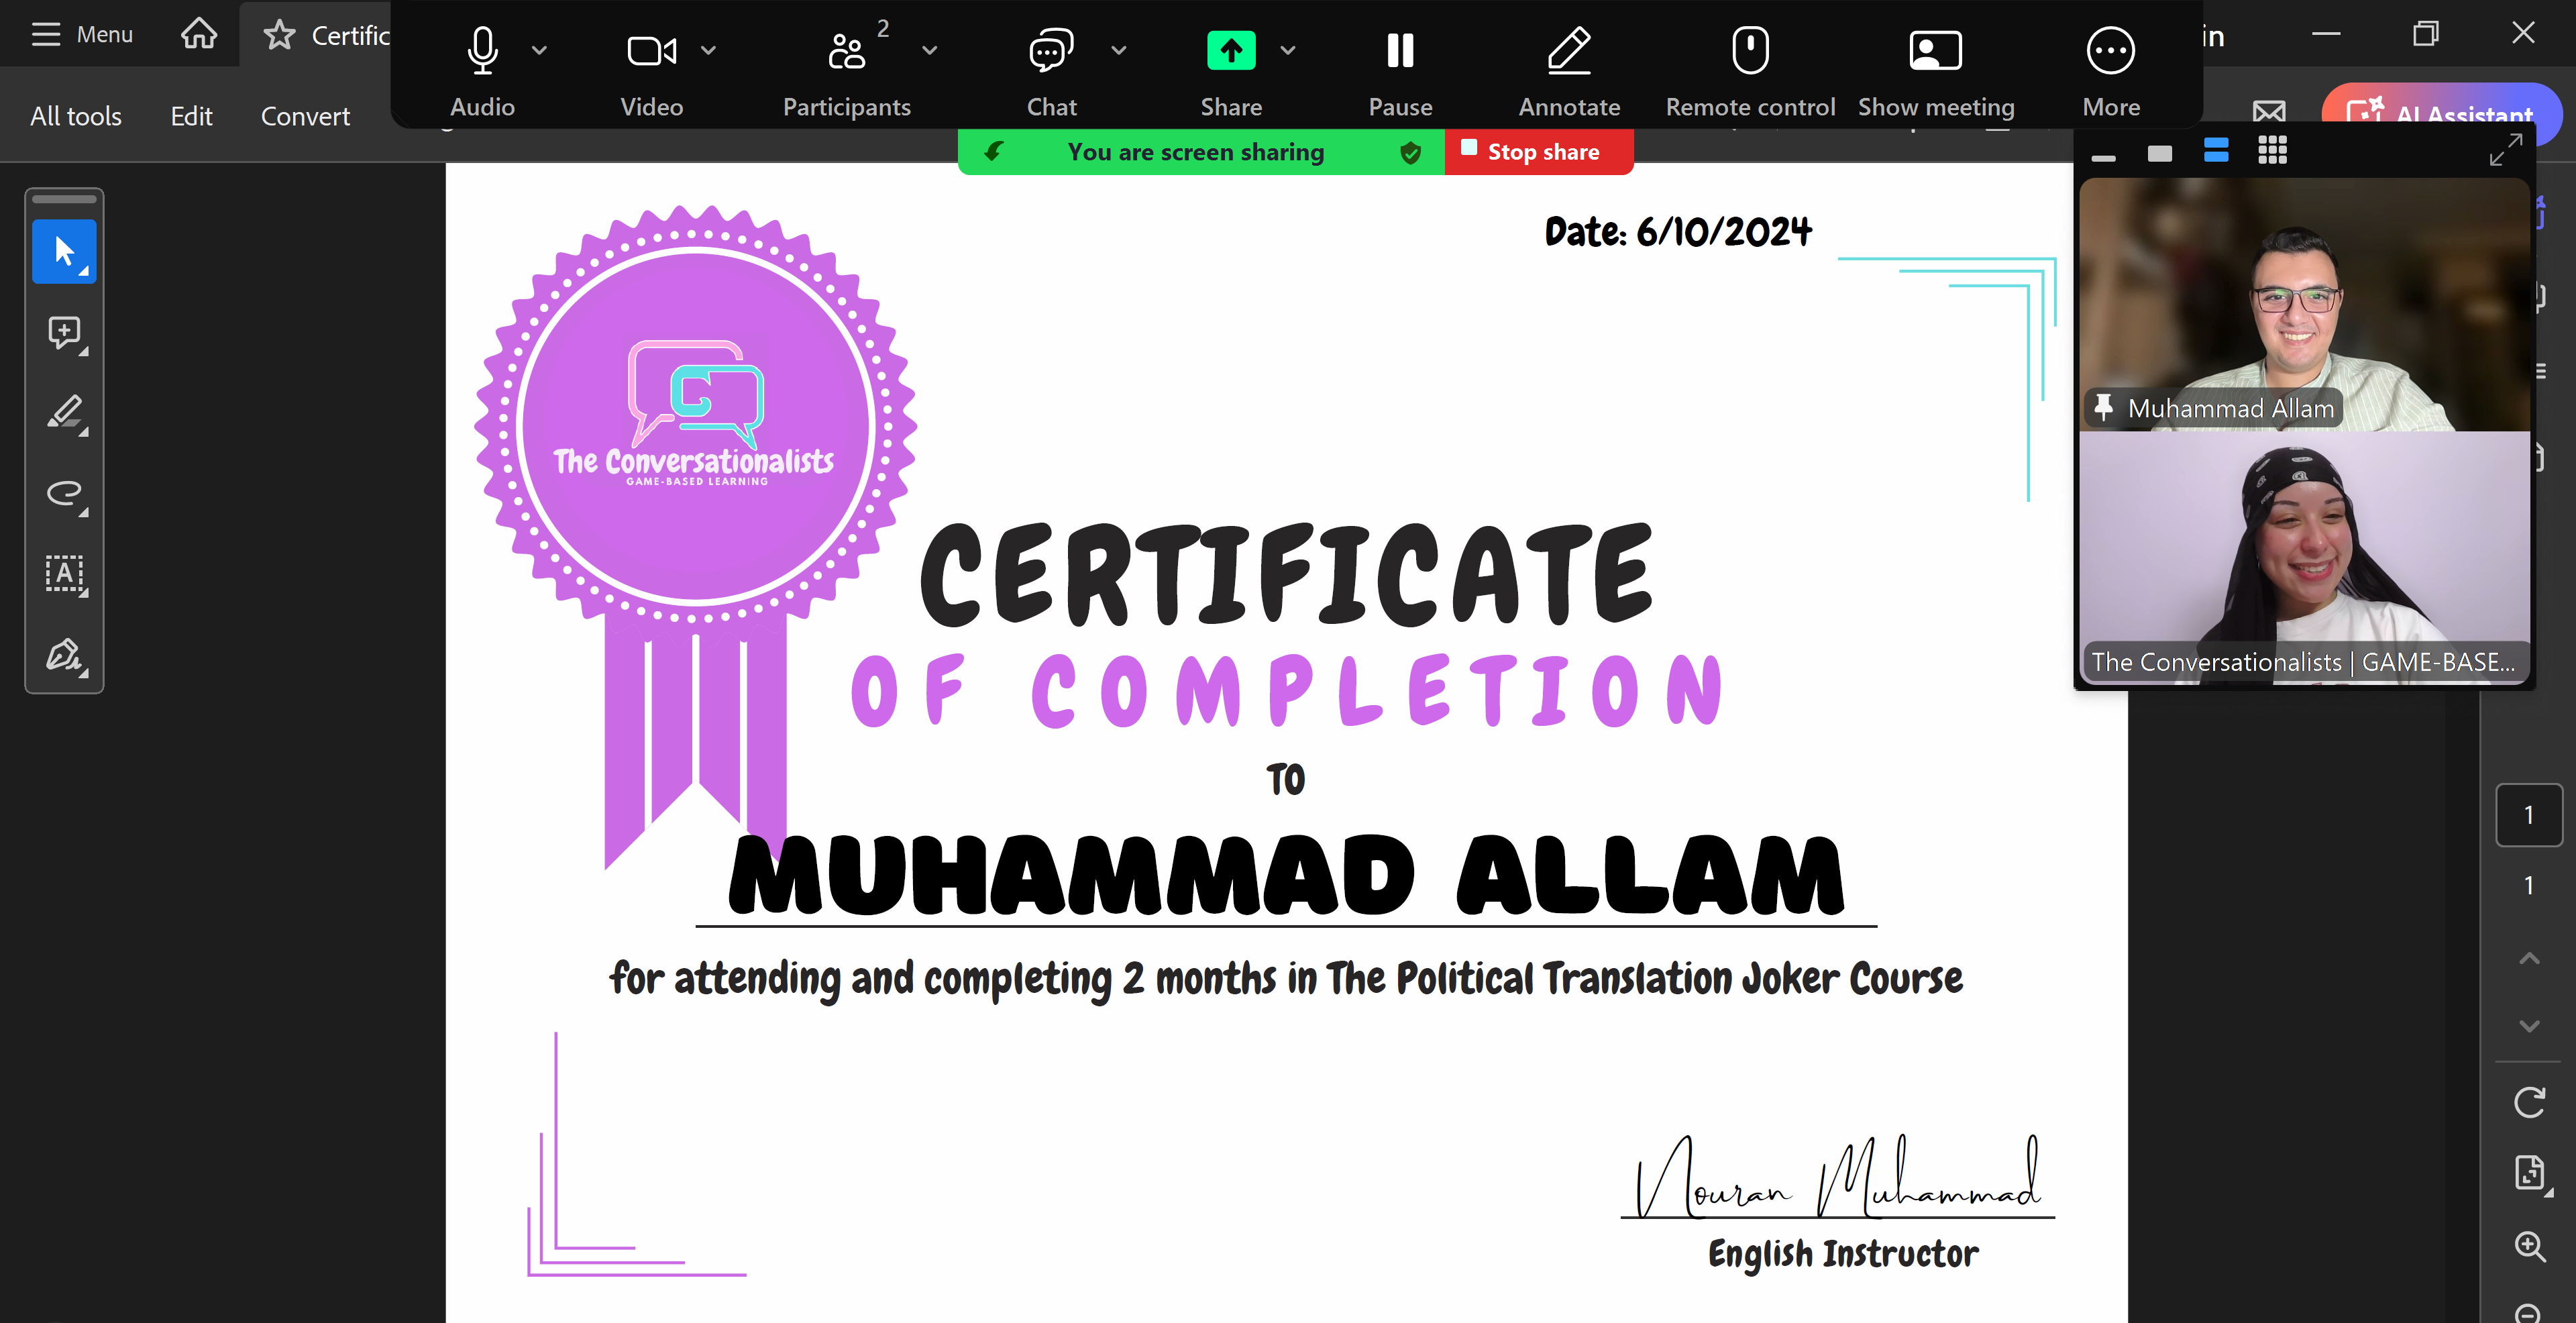Select the arrow Select tool
Screen dimensions: 2576x1323
[x=65, y=252]
